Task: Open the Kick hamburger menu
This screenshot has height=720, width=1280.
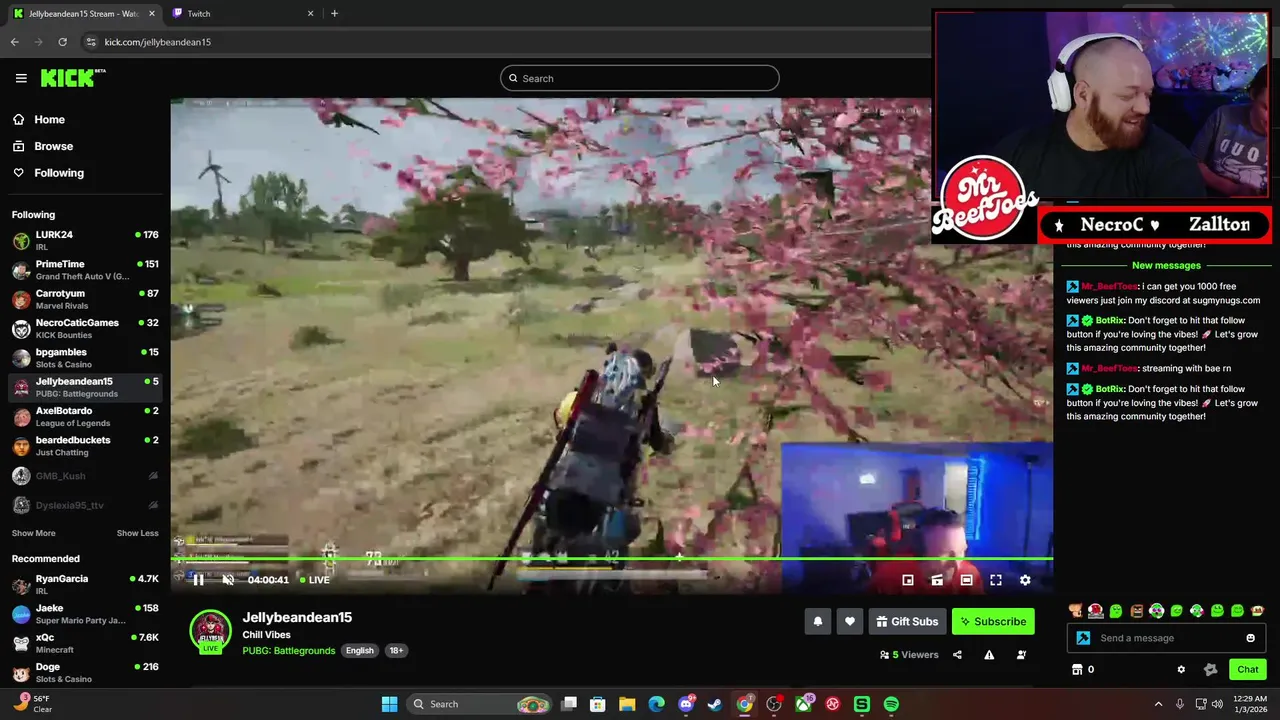Action: click(x=21, y=78)
